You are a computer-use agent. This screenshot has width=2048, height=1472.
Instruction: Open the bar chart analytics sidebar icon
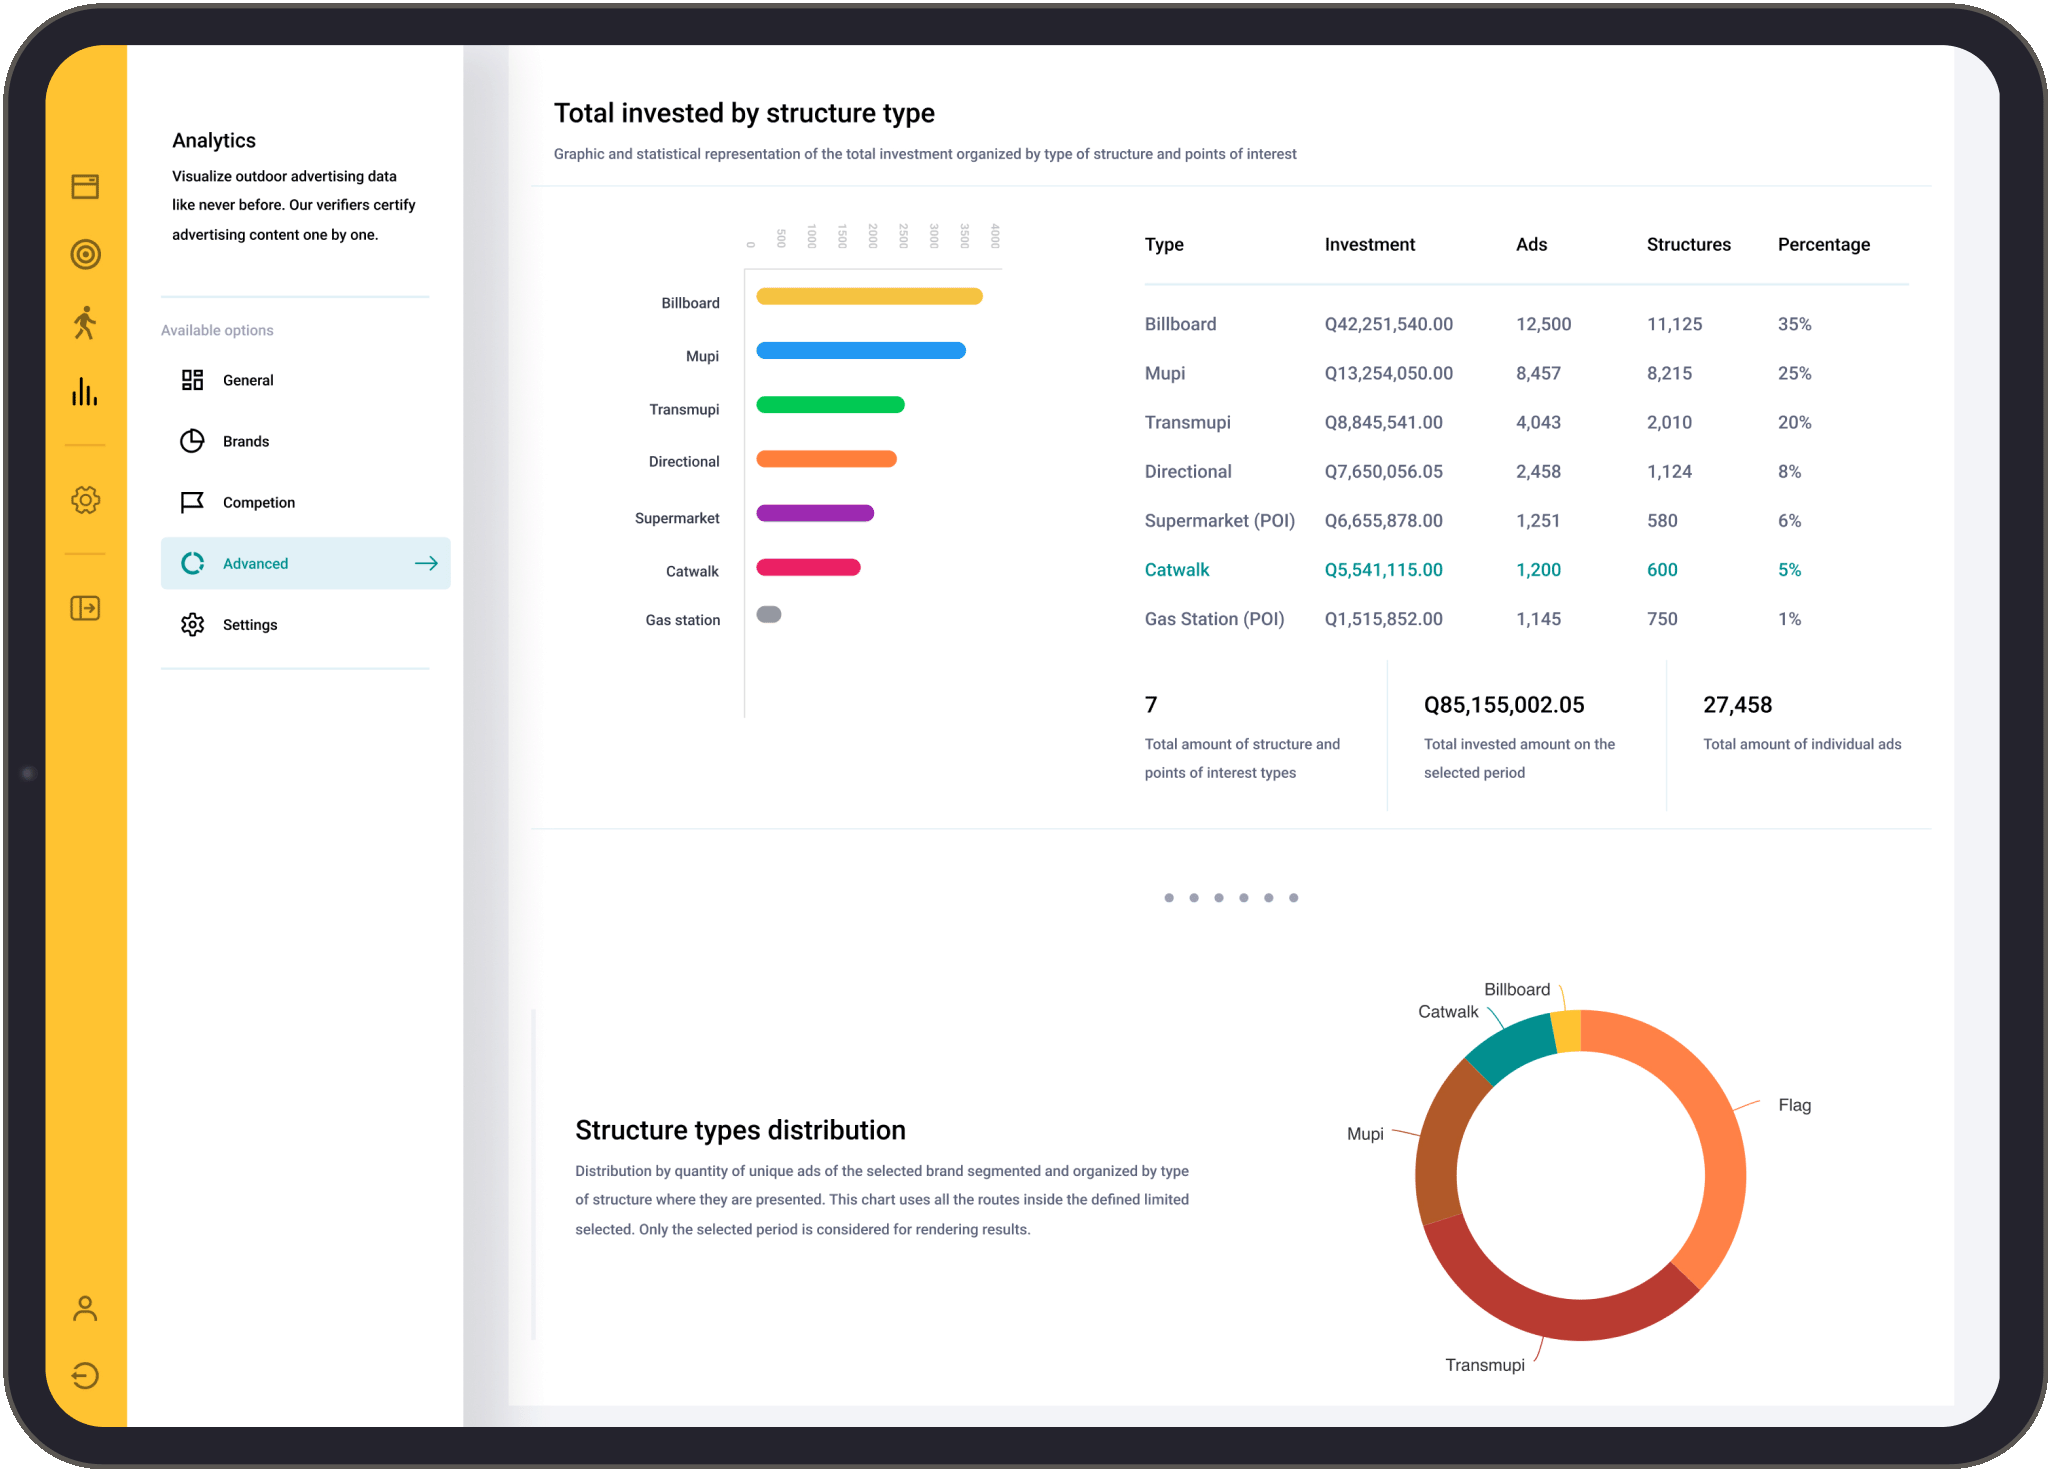[85, 392]
